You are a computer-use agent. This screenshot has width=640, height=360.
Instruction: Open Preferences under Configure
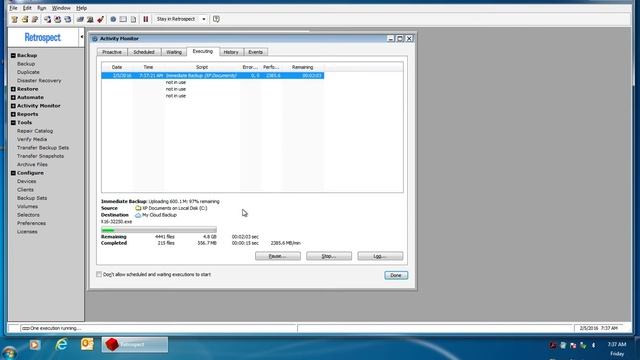31,223
